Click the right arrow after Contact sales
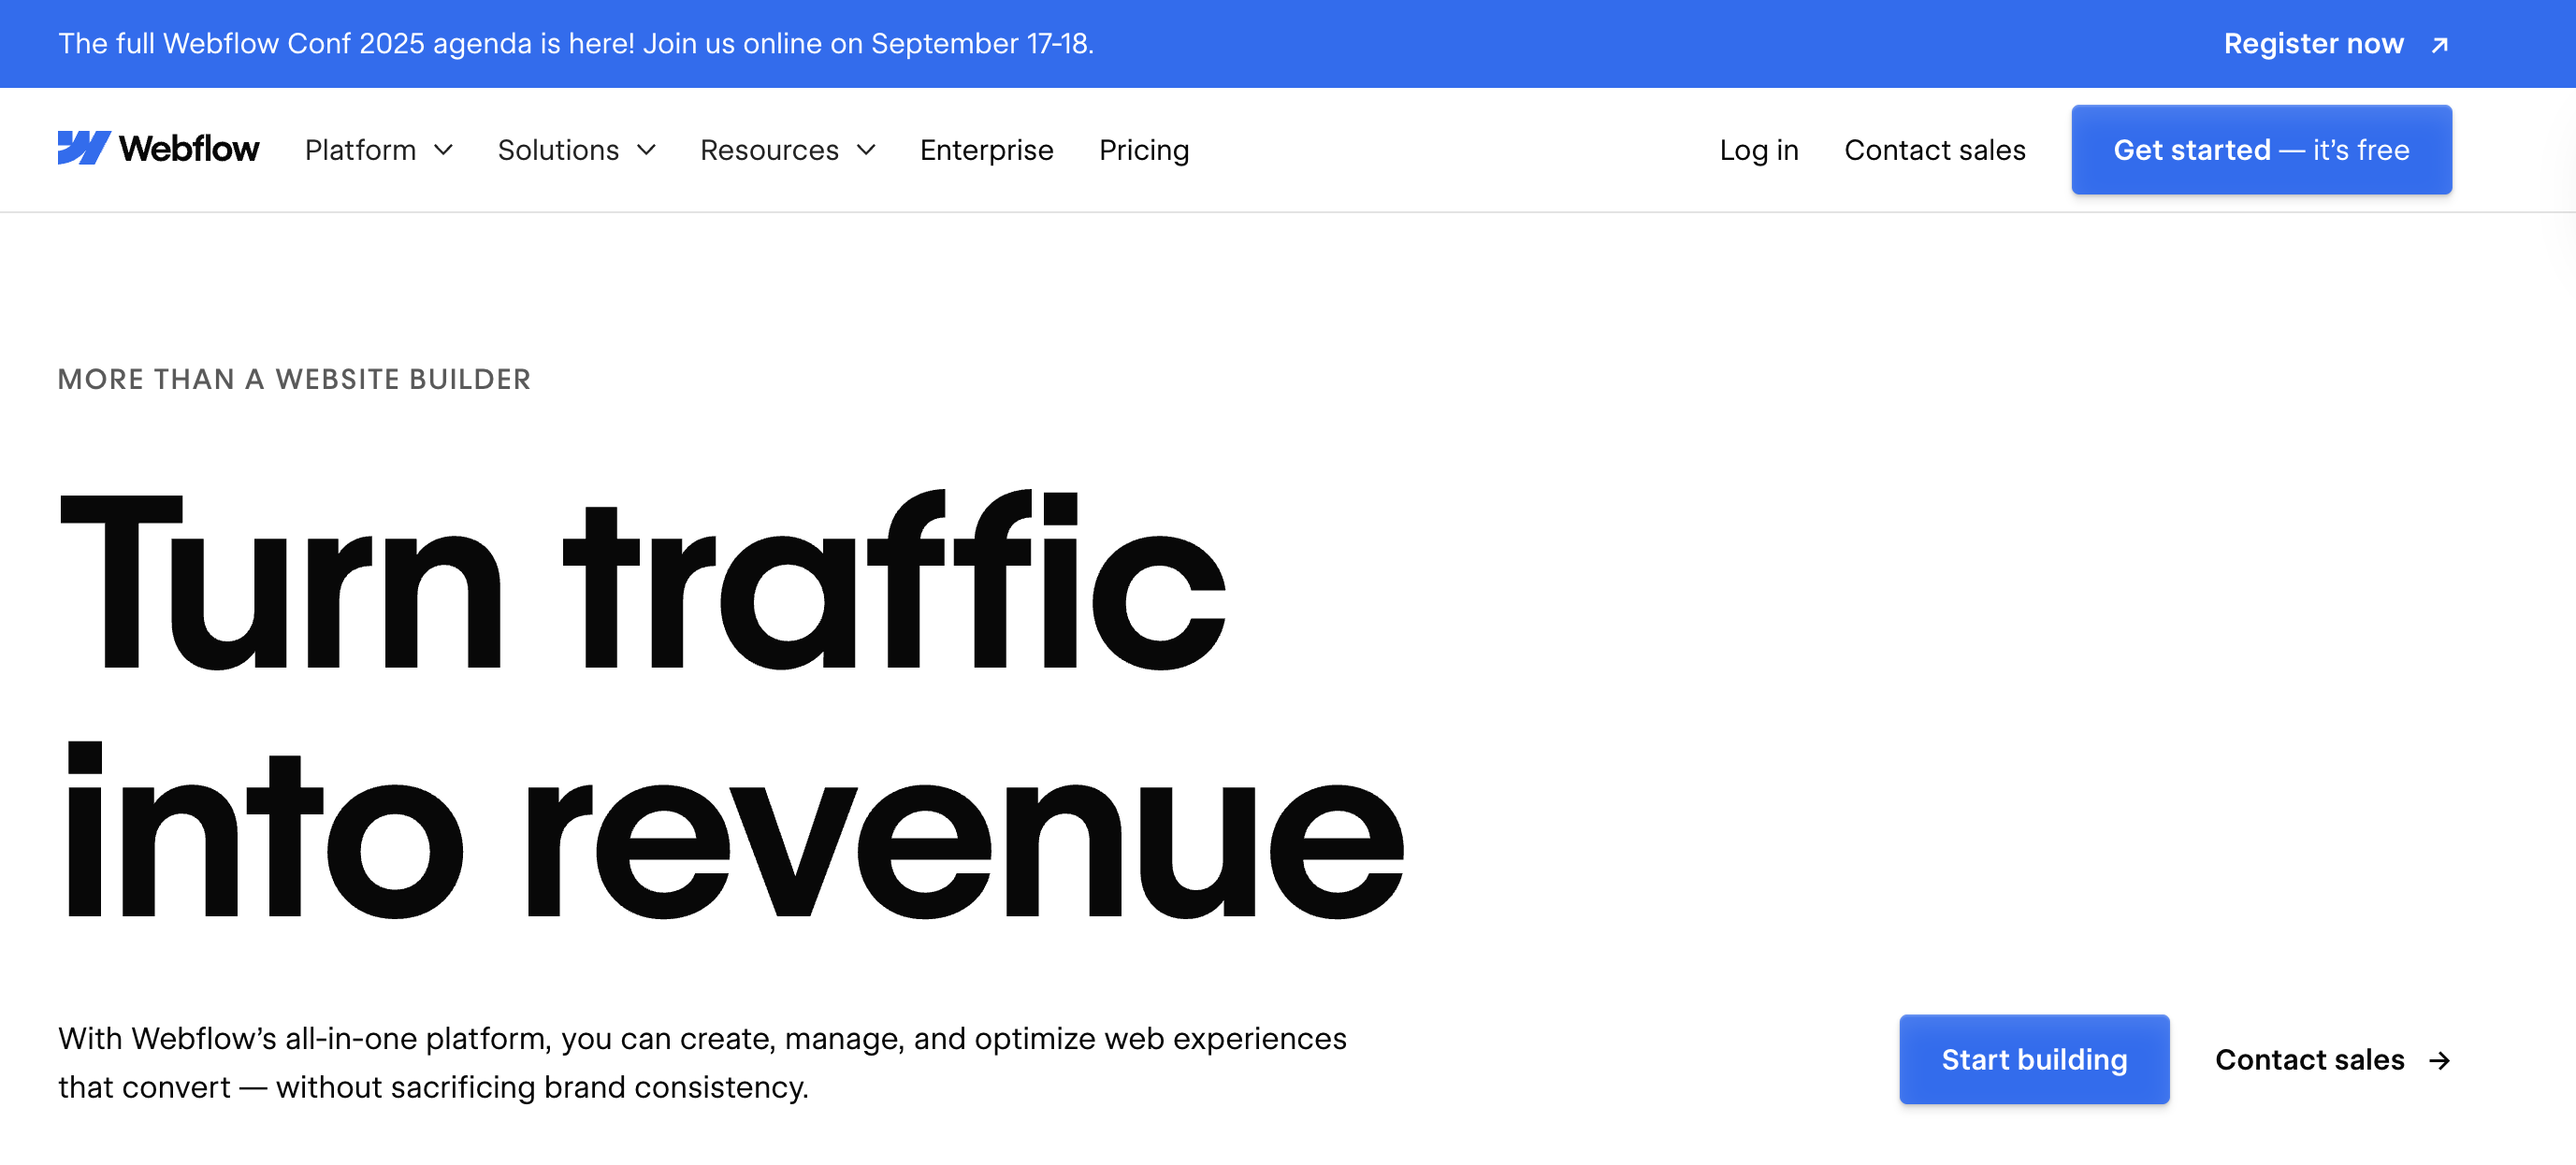Viewport: 2576px width, 1165px height. coord(2439,1060)
